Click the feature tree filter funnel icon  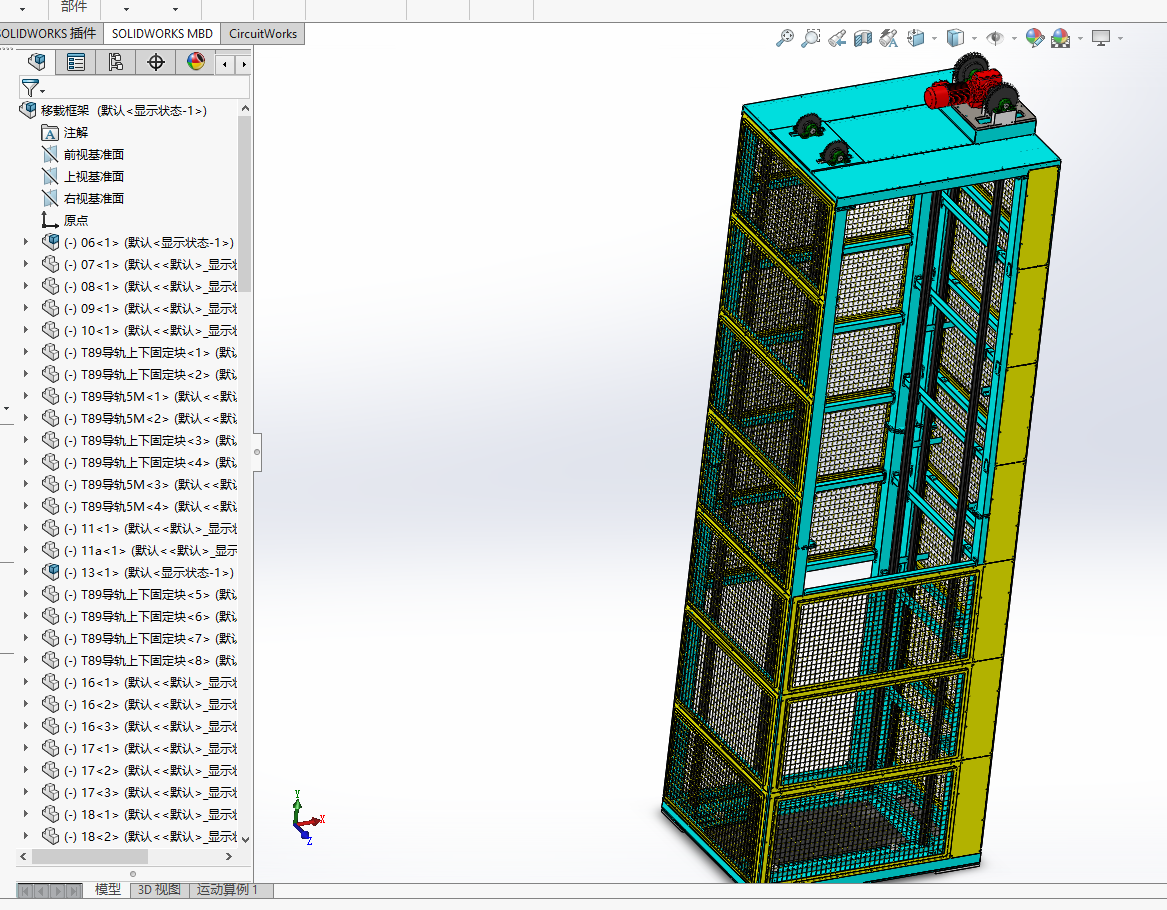tap(31, 88)
